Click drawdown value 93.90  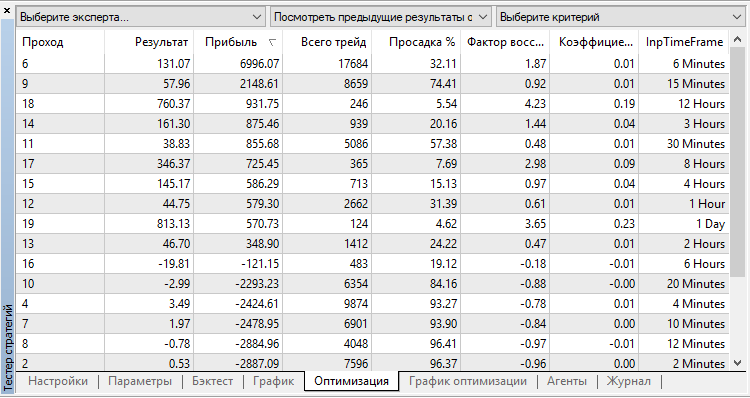(x=443, y=324)
